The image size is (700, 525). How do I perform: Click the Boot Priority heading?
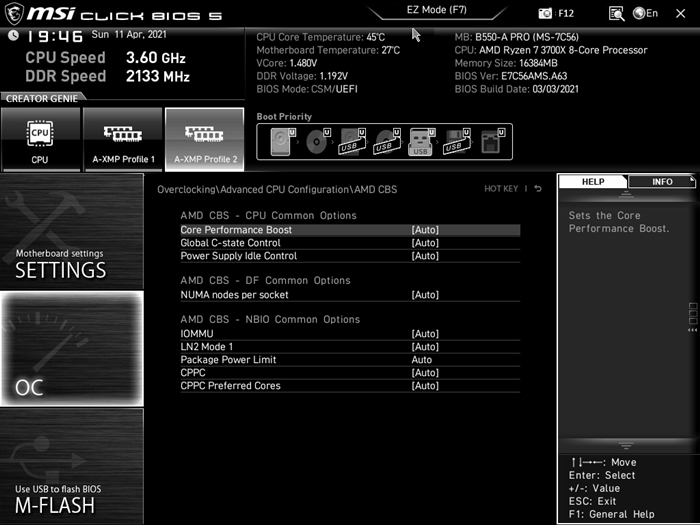coord(284,117)
